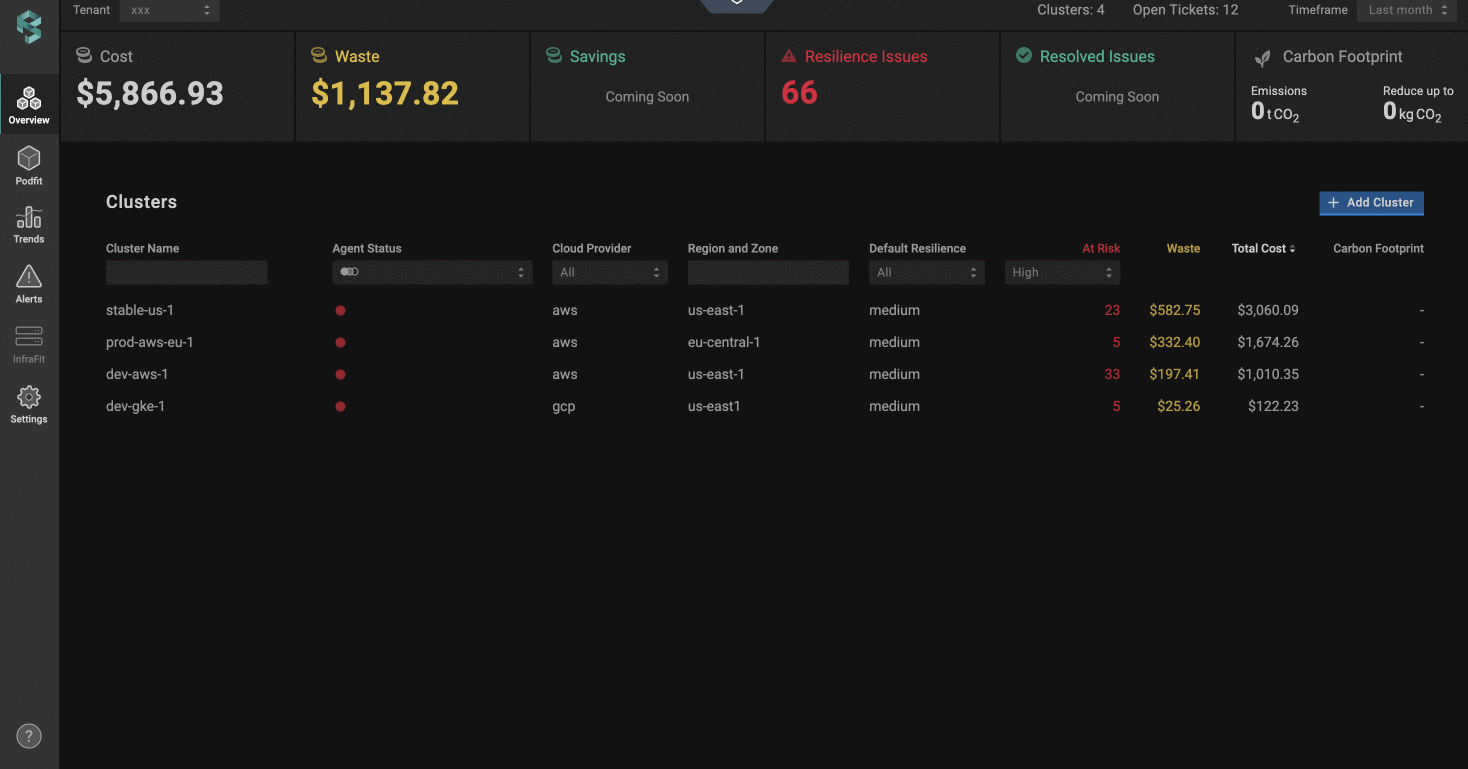Click the app logo in the sidebar
Screen dimensions: 1468x769
[29, 27]
